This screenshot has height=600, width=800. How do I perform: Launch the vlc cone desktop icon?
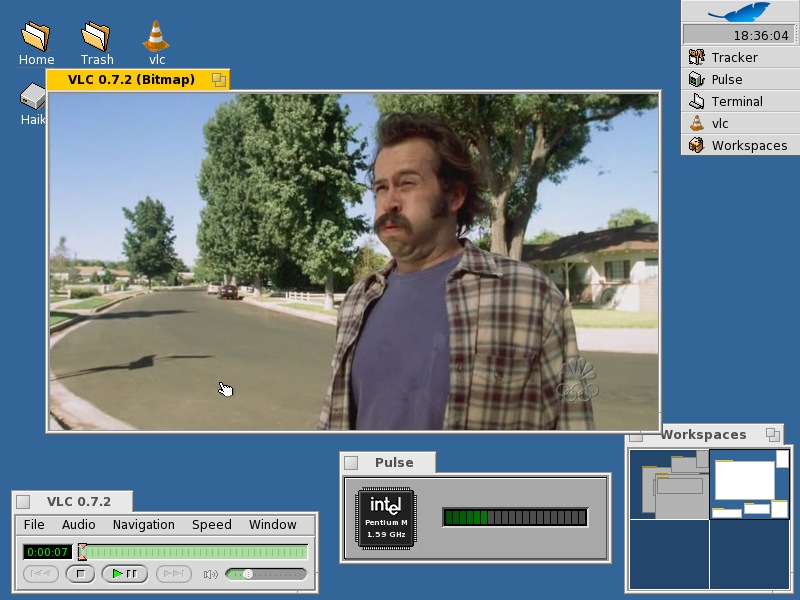click(x=156, y=37)
